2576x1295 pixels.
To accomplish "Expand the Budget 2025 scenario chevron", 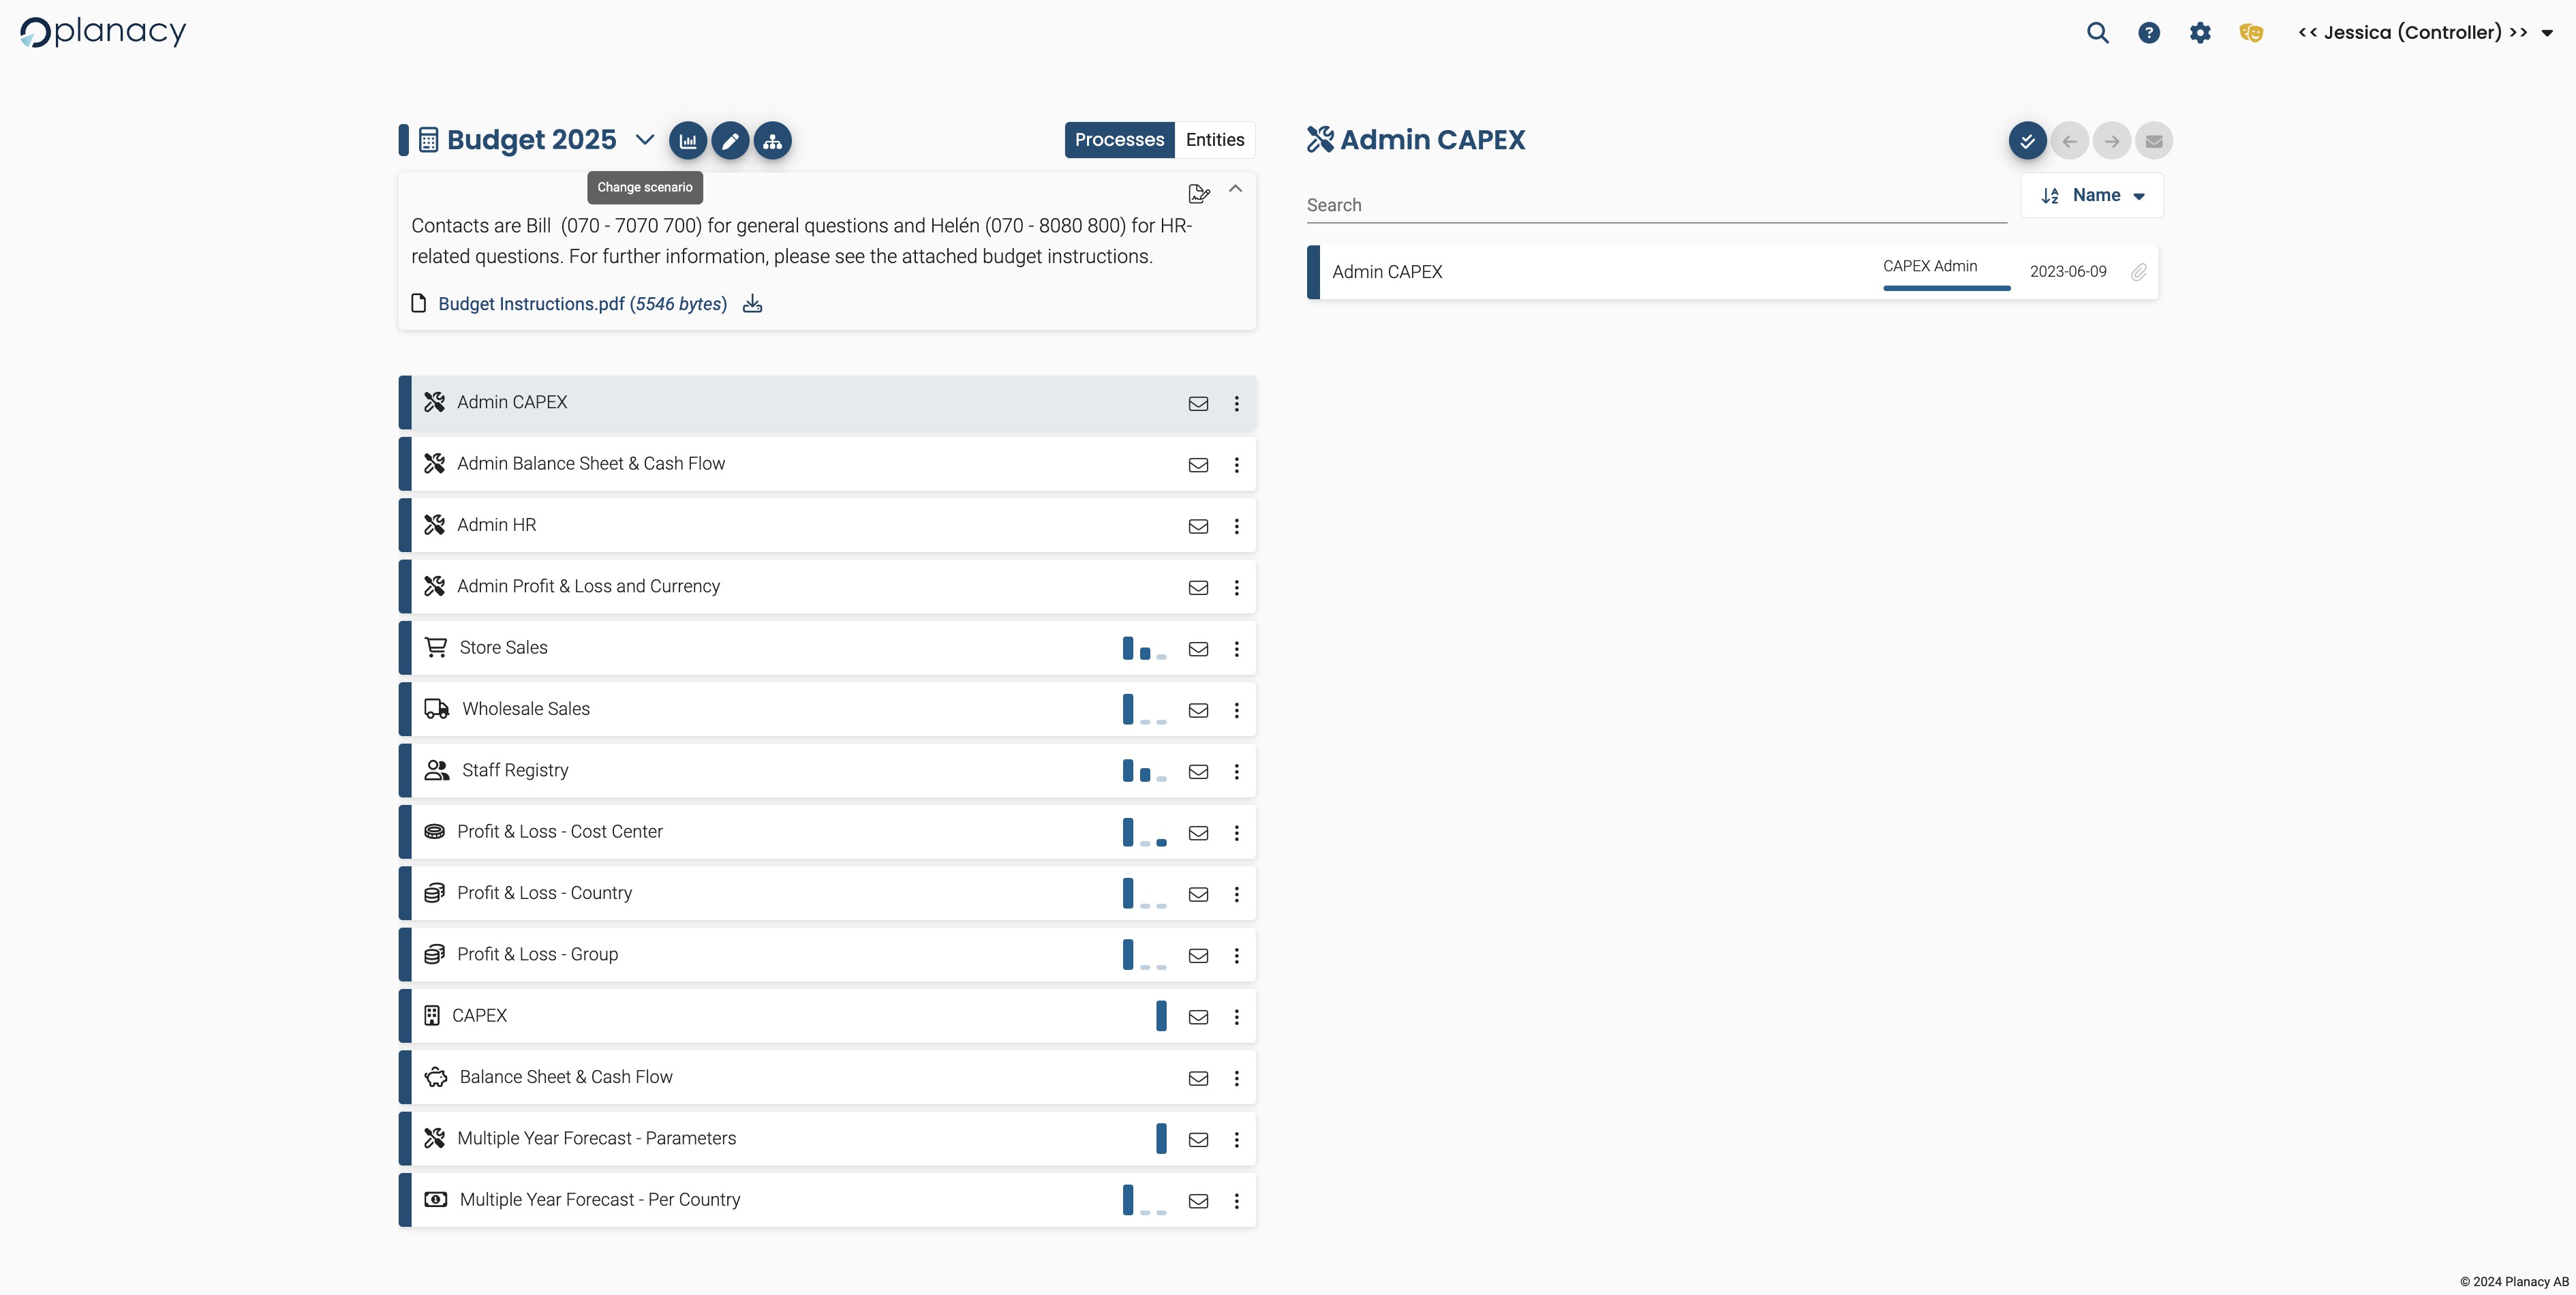I will 645,140.
